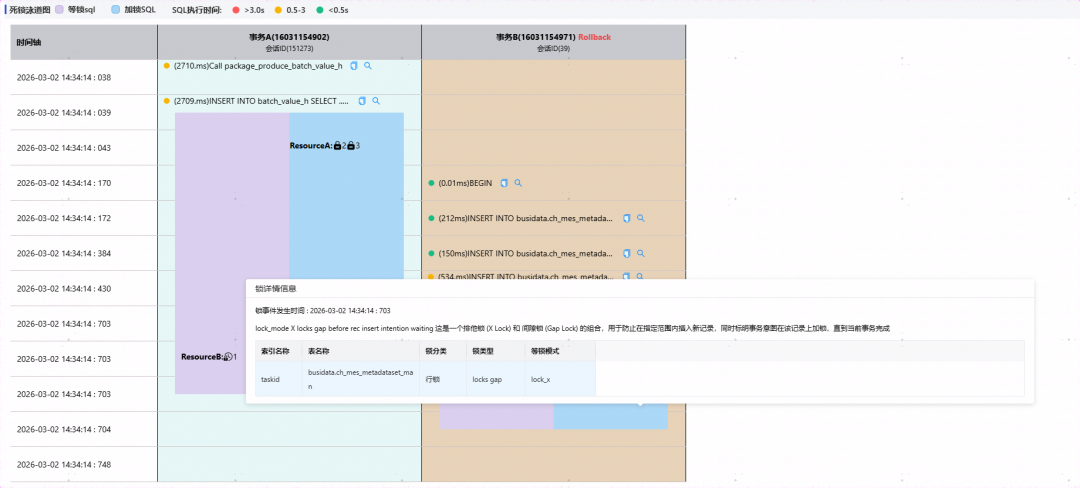Viewport: 1080px width, 488px height.
Task: Click Transaction B's blue locking block at 704
Action: click(x=610, y=416)
